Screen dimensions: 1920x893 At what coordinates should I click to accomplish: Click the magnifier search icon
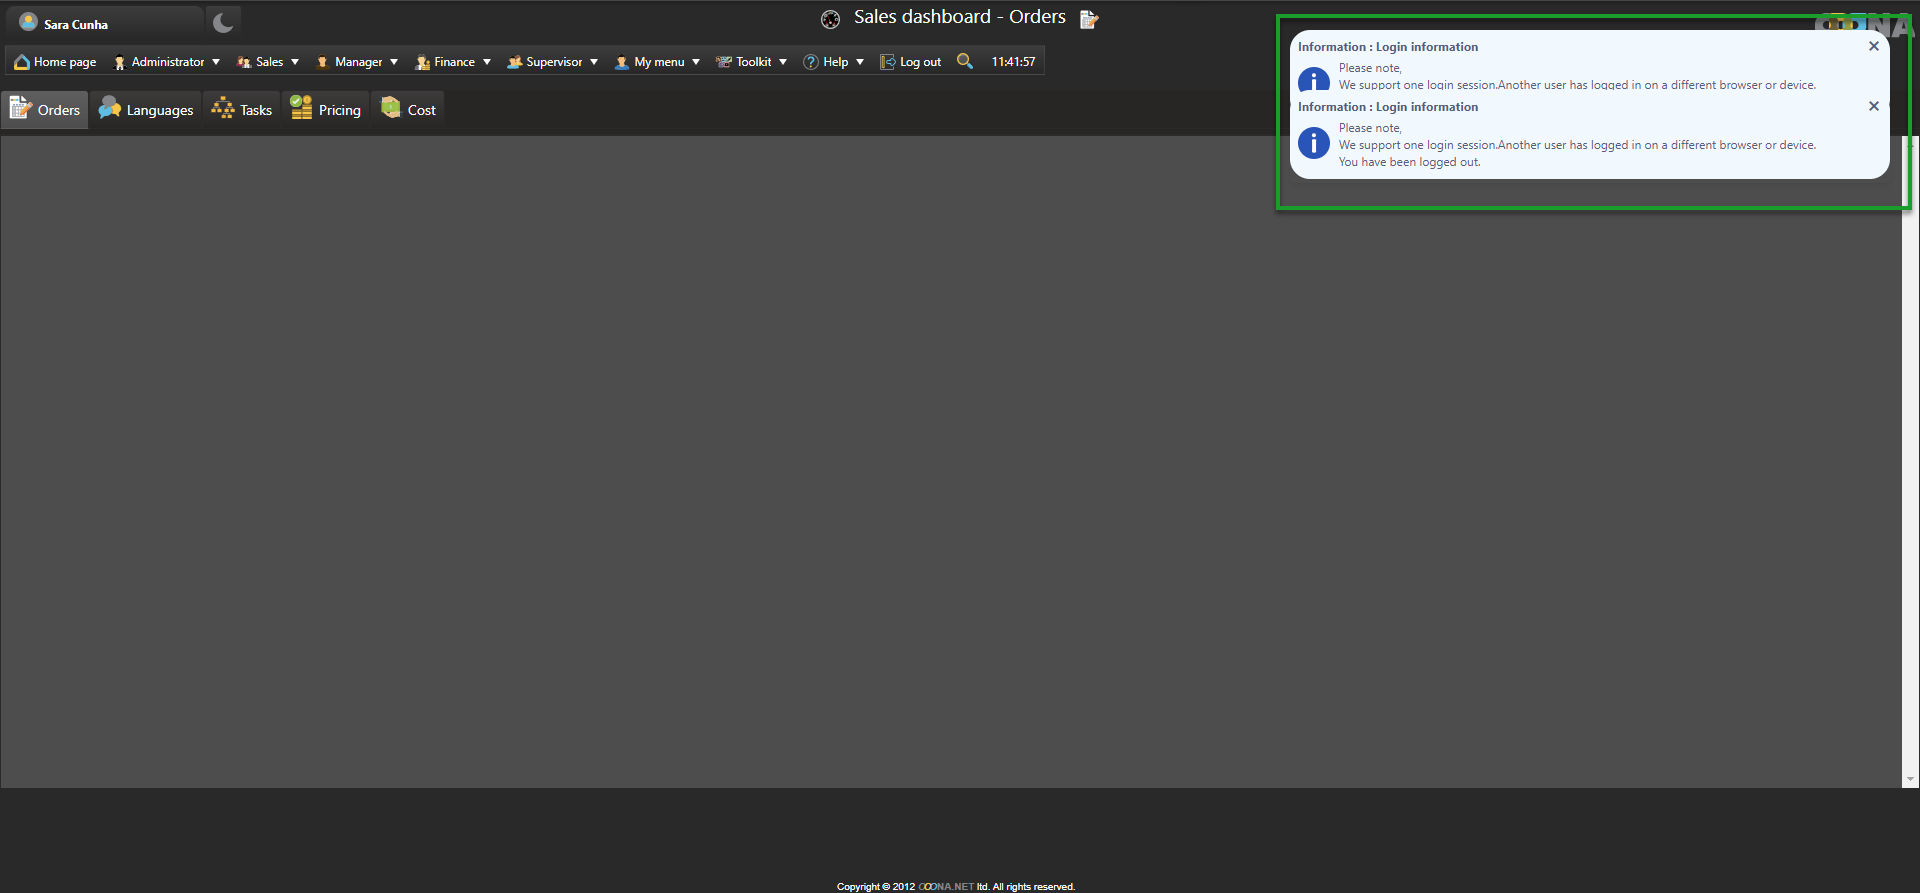964,61
